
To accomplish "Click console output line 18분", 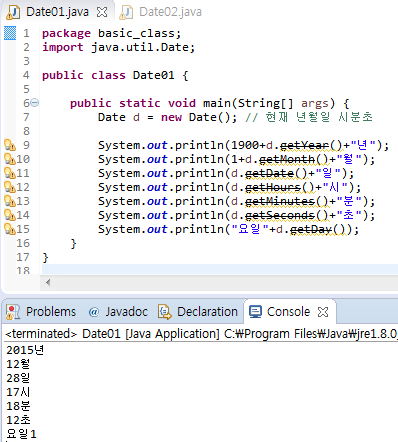I will click(18, 406).
